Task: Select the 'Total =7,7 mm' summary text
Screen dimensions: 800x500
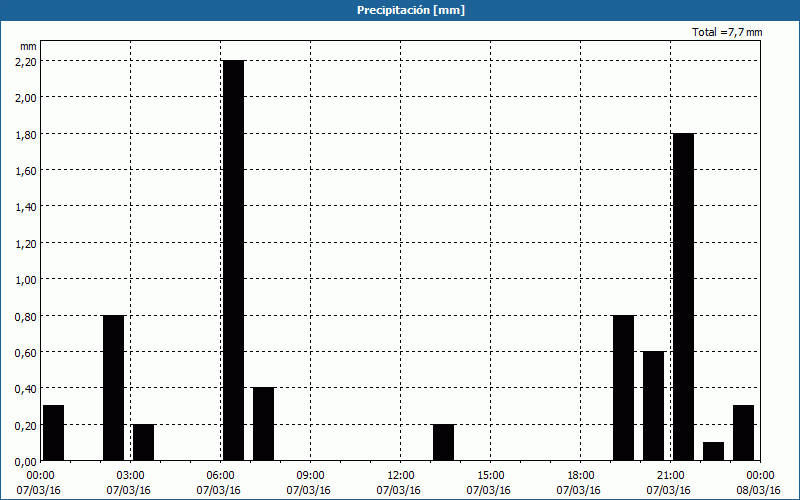Action: [x=727, y=32]
